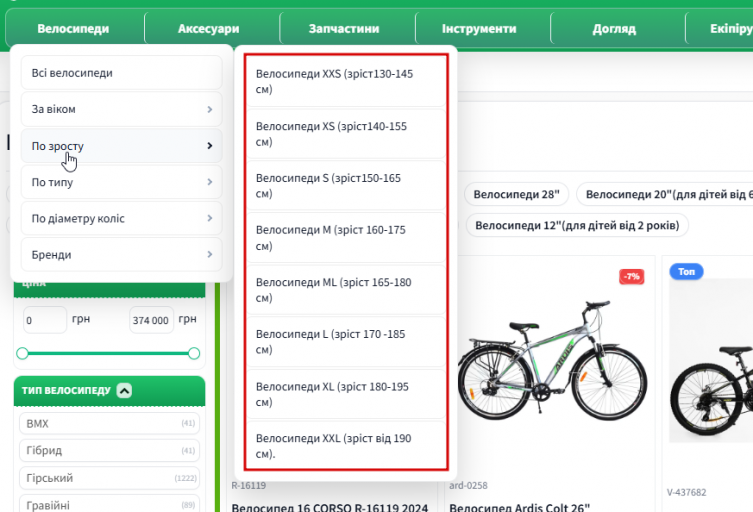Expand По діаметру коліс submenu arrow
This screenshot has width=753, height=512.
pos(209,218)
